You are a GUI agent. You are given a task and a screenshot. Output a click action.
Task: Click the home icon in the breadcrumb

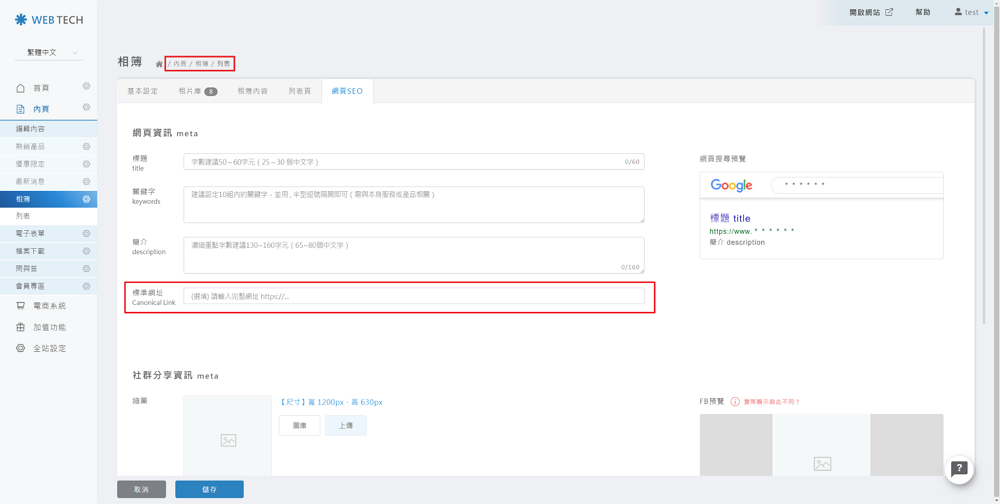point(159,64)
